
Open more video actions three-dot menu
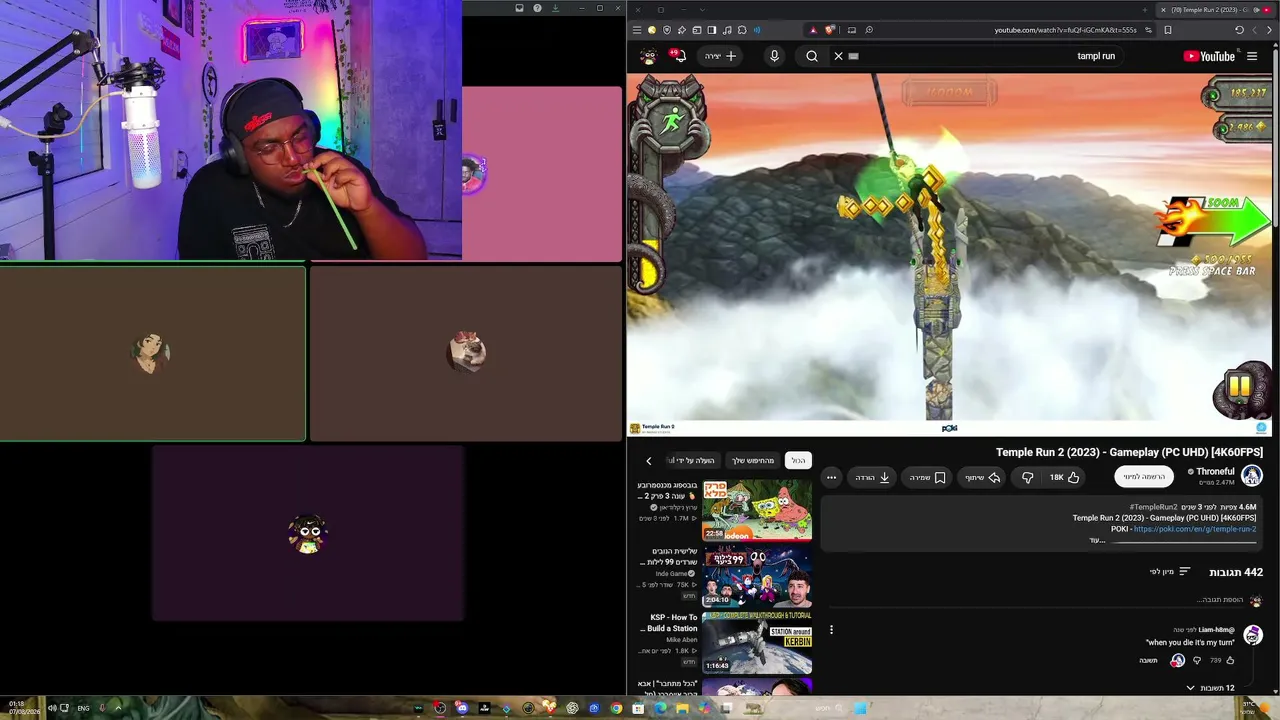click(831, 477)
